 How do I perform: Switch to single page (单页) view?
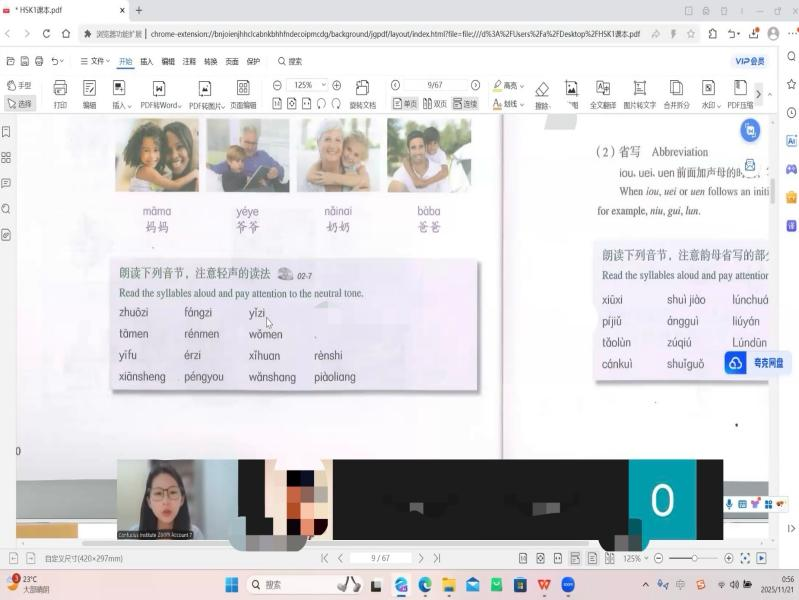tap(405, 104)
